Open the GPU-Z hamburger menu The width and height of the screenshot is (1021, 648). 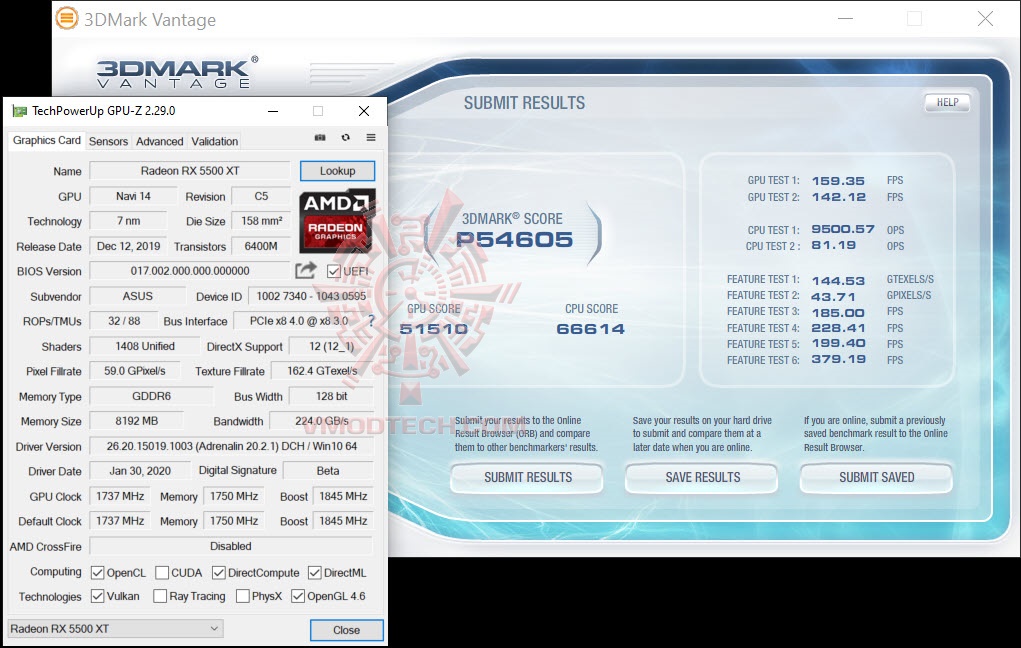371,137
